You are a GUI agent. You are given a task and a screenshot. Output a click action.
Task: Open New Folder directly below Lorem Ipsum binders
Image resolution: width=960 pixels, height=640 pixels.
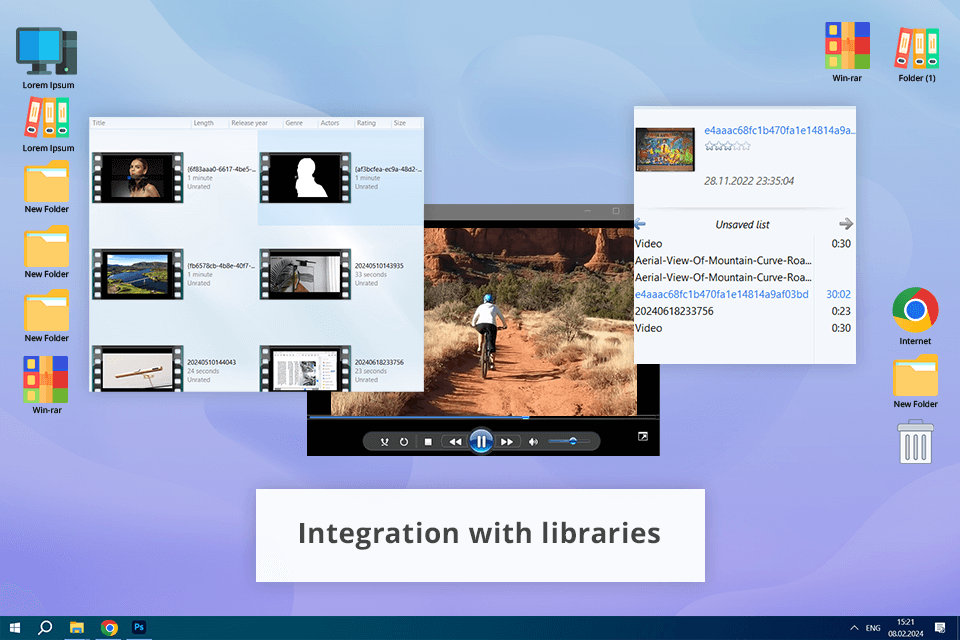click(47, 187)
